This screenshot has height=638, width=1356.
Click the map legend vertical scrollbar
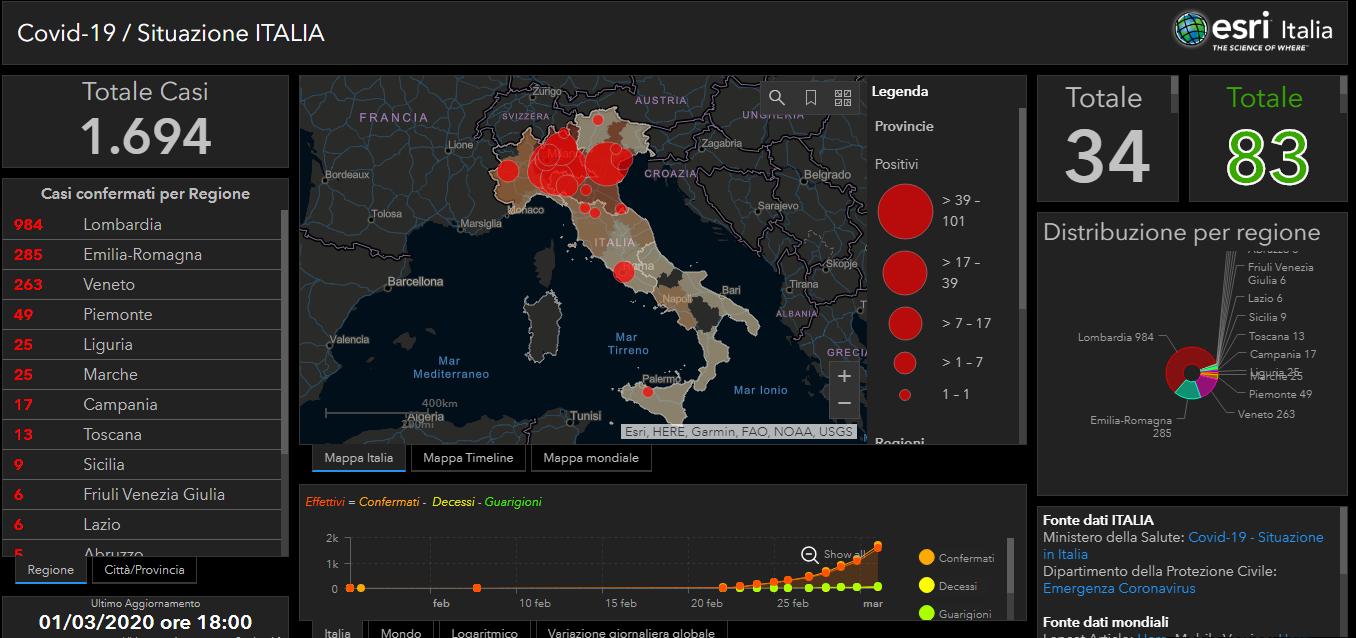point(1022,208)
